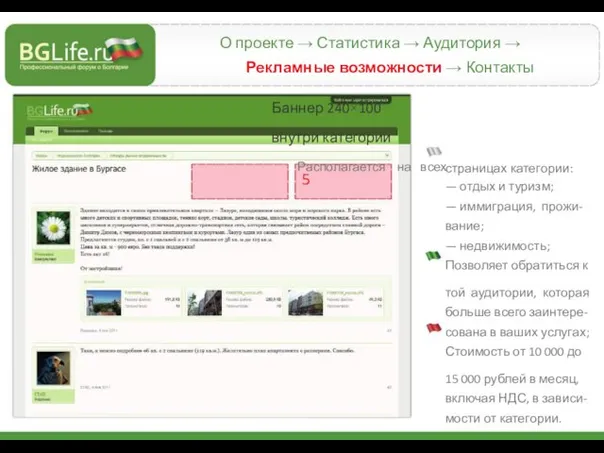Open the bird user avatar
The width and height of the screenshot is (604, 453).
click(53, 368)
